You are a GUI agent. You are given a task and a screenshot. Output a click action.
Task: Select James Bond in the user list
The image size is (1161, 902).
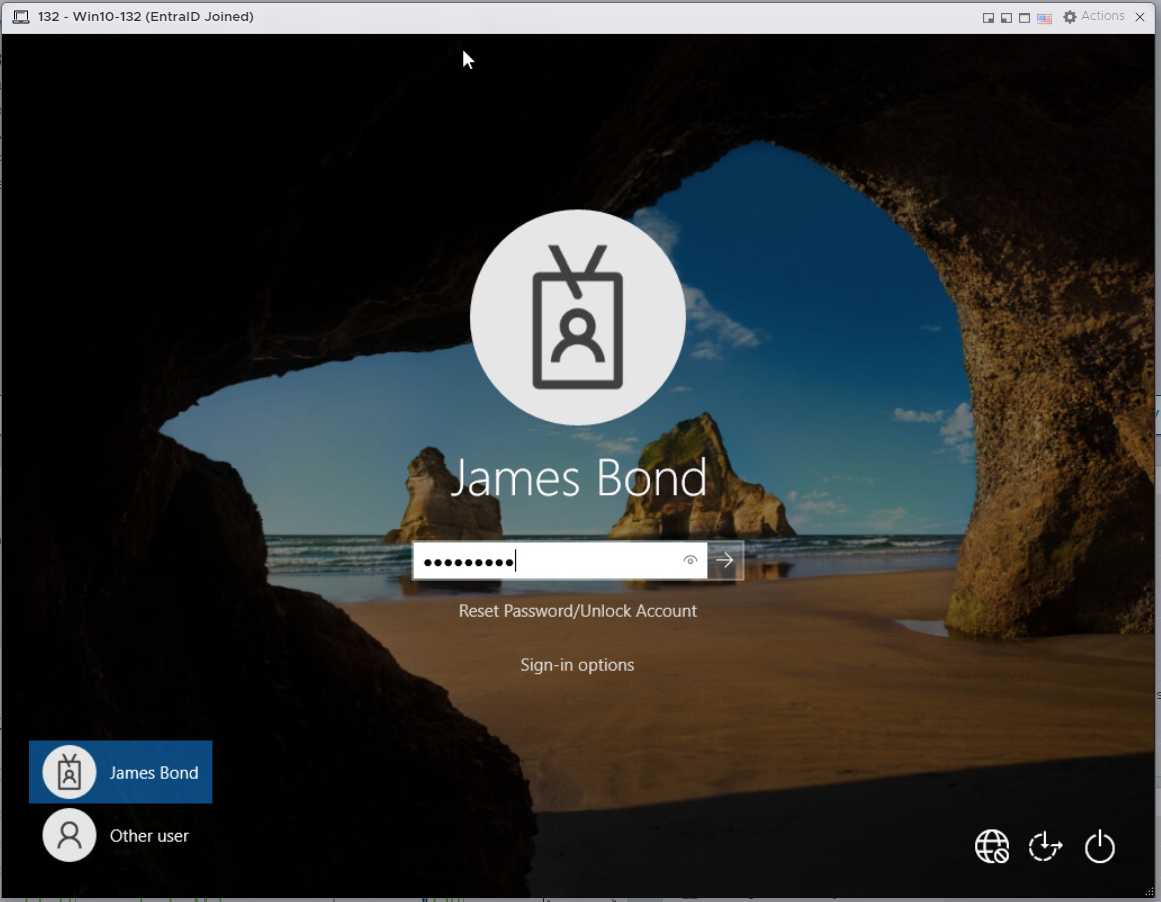120,772
